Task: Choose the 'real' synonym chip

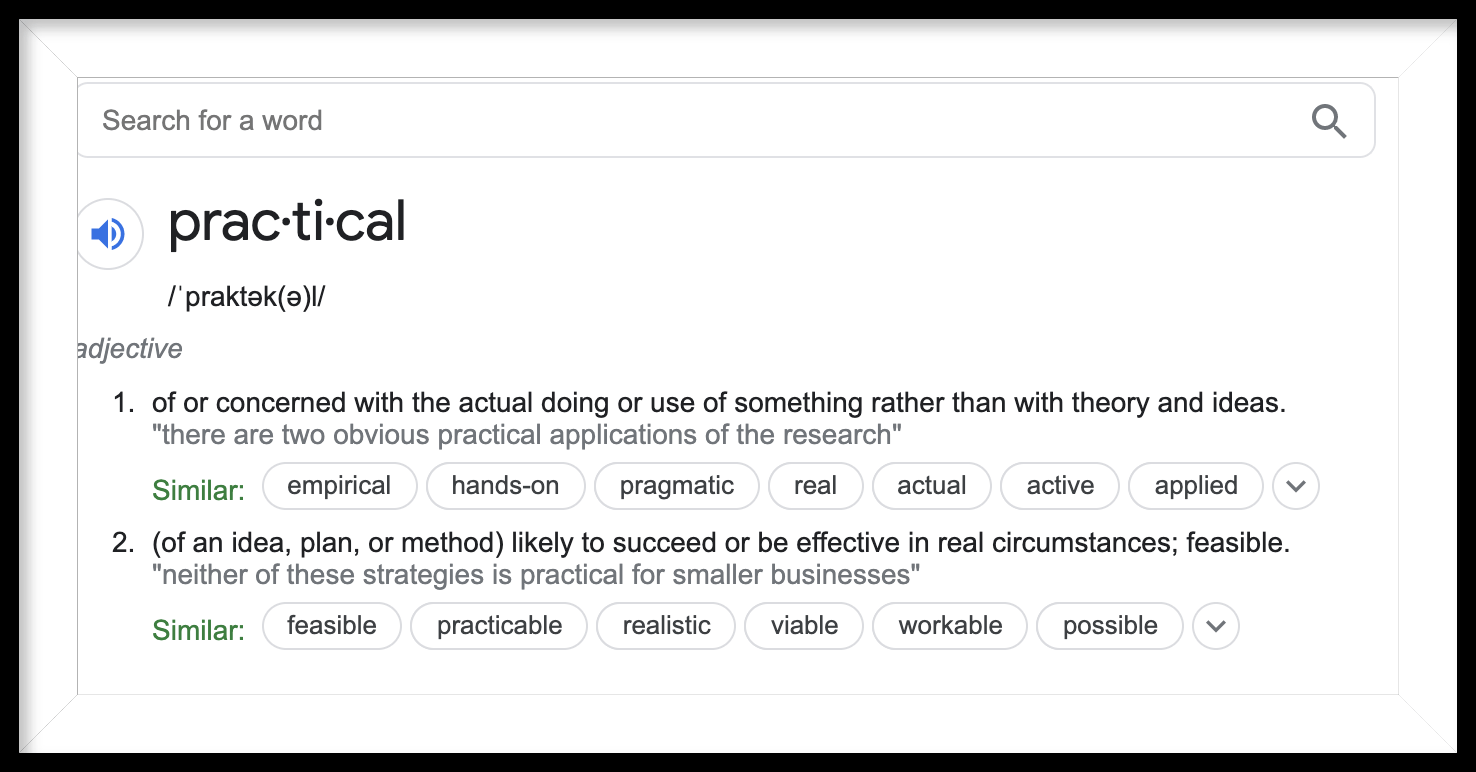Action: coord(815,486)
